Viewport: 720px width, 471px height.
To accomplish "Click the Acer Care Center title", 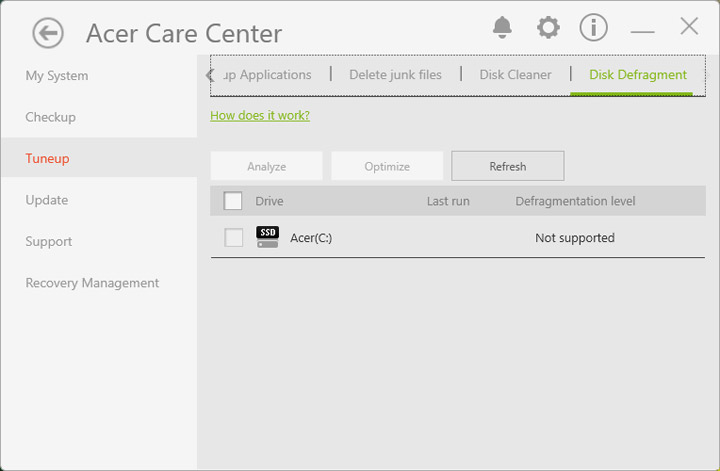I will 184,34.
